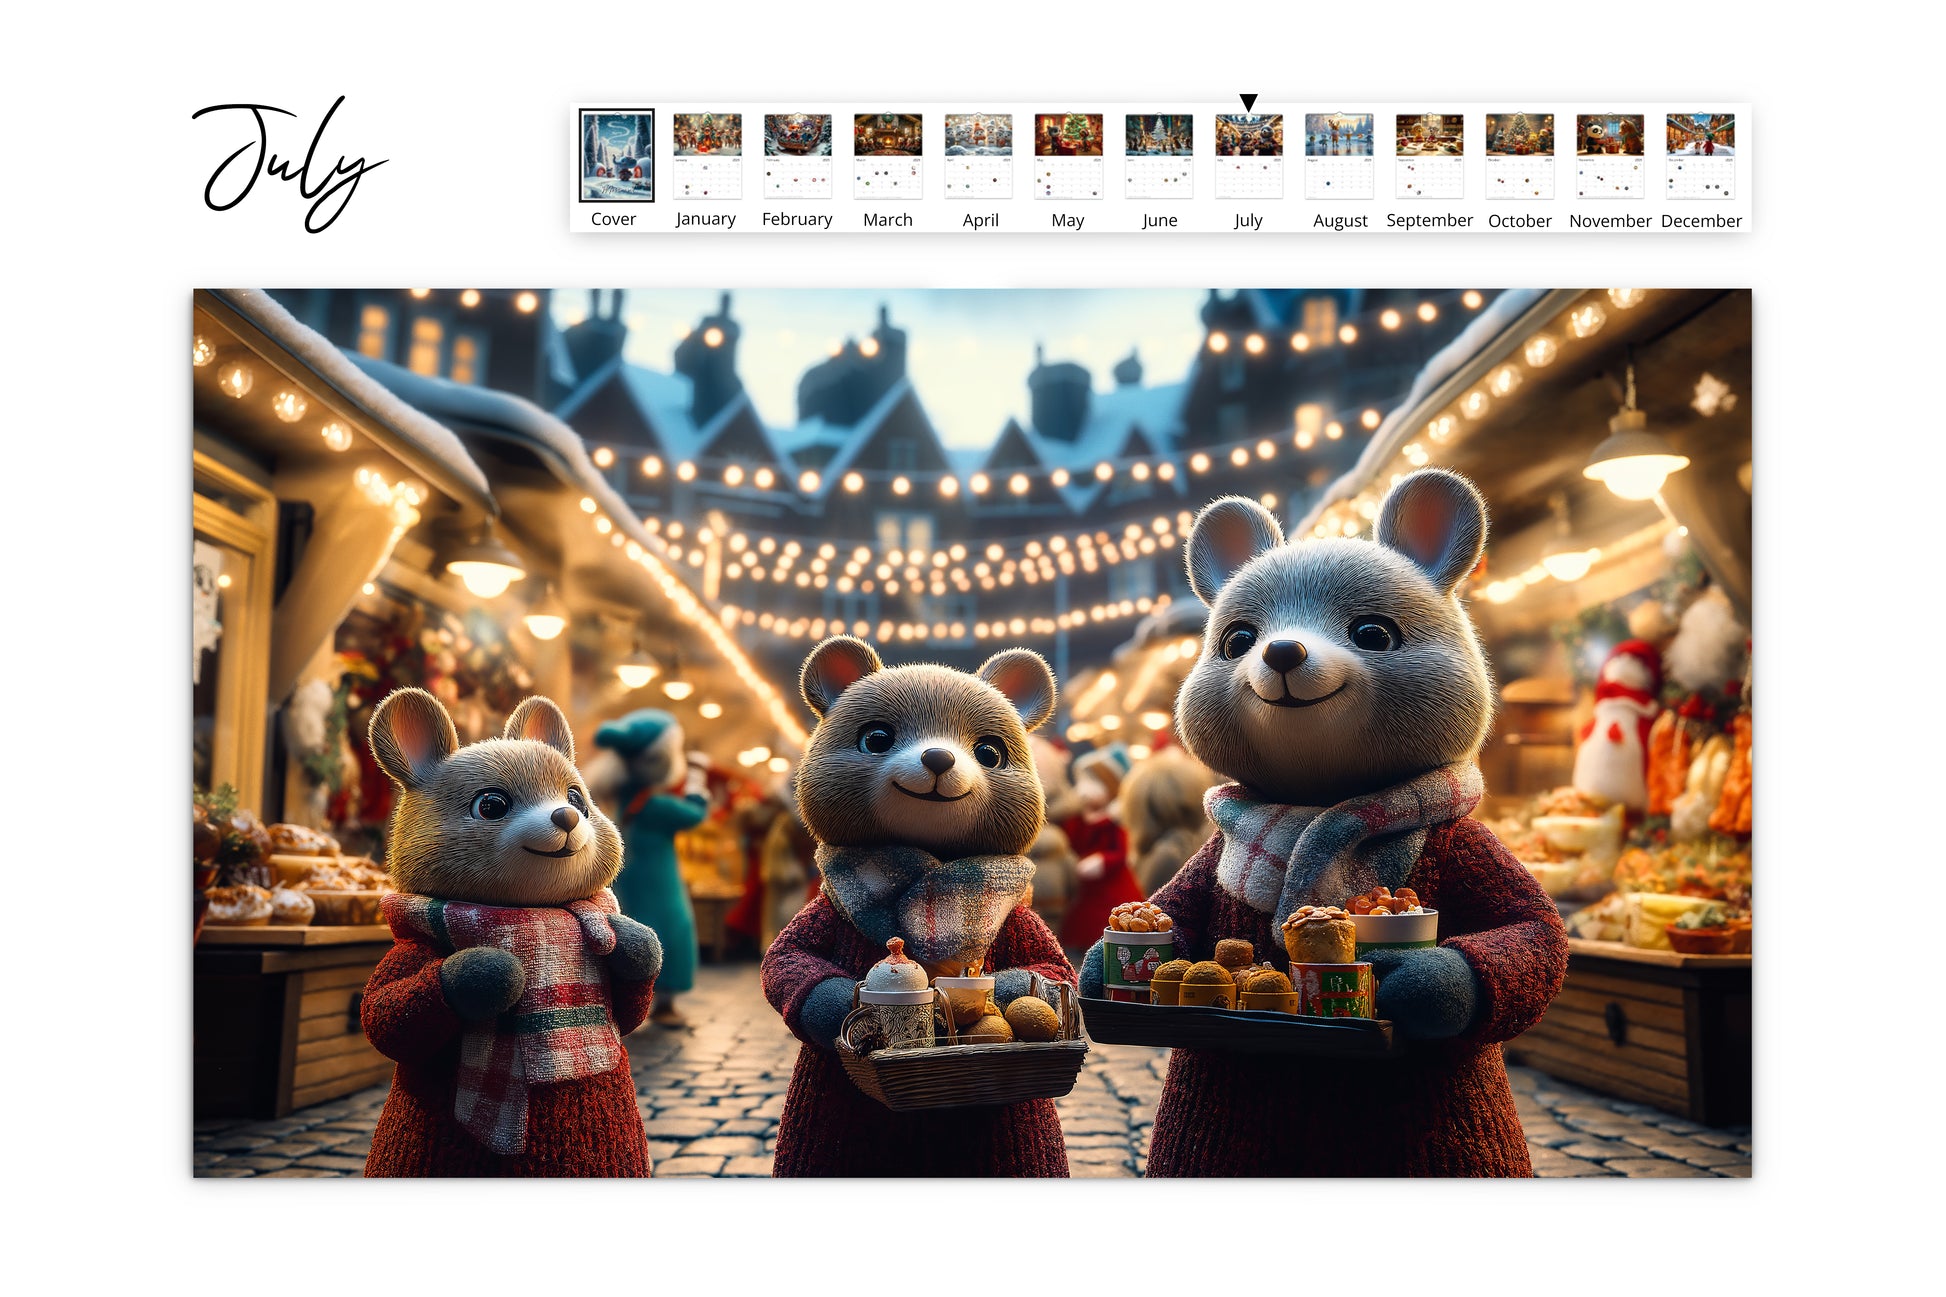Open the December calendar thumbnail
The width and height of the screenshot is (1946, 1297).
(x=1700, y=156)
